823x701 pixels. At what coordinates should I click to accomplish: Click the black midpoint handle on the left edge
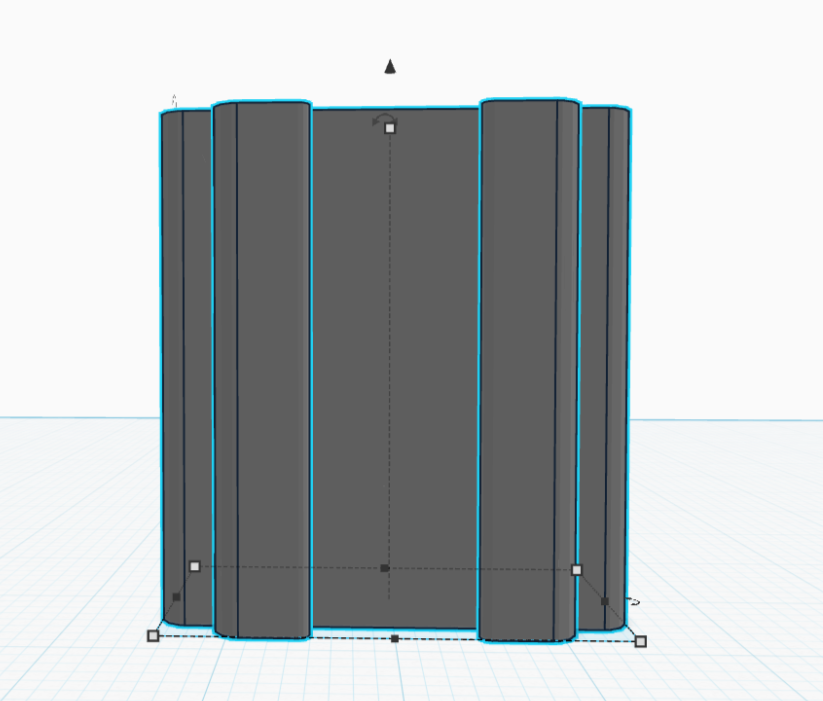click(x=177, y=597)
